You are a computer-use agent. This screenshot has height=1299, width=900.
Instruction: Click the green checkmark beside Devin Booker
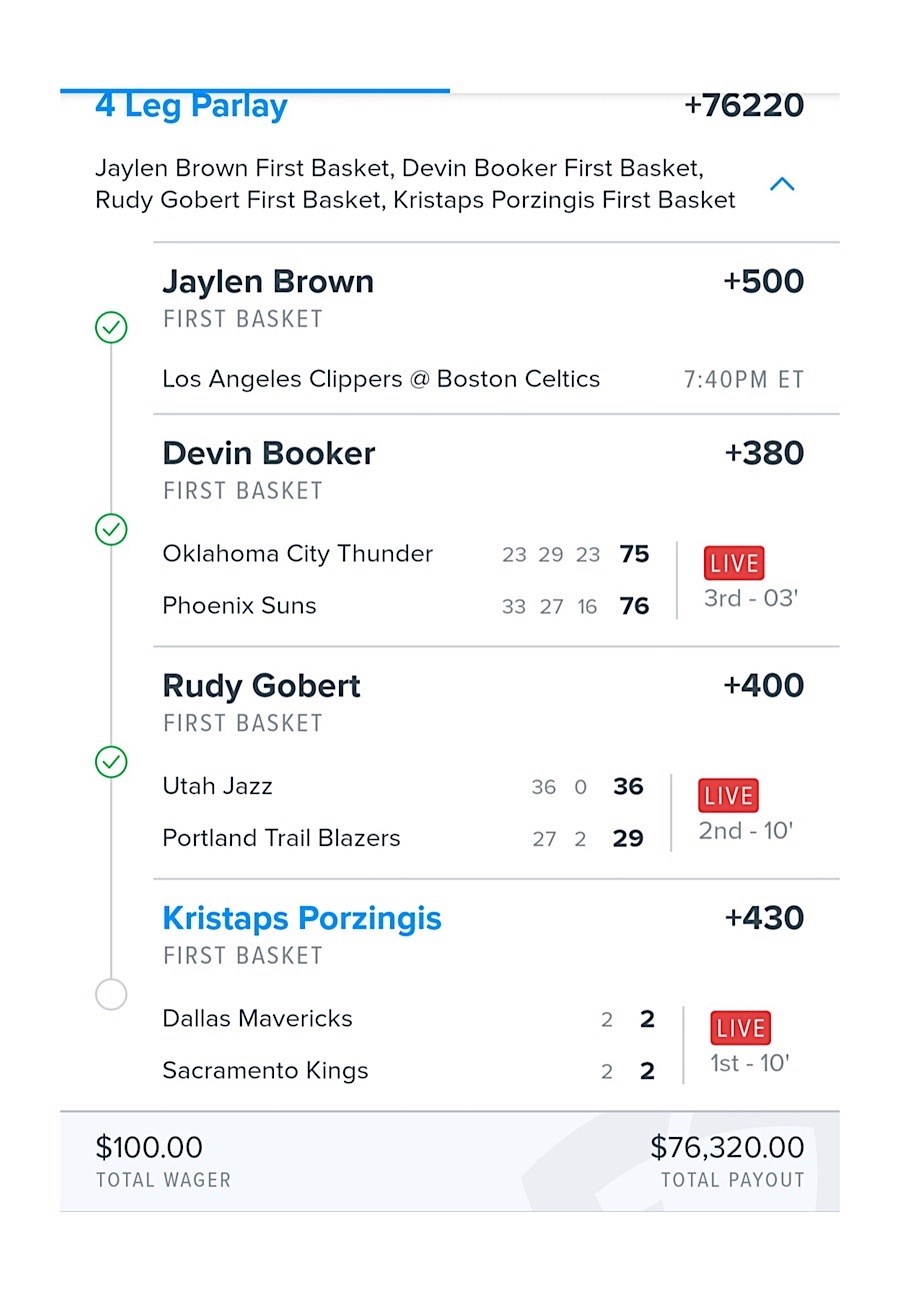pyautogui.click(x=111, y=529)
